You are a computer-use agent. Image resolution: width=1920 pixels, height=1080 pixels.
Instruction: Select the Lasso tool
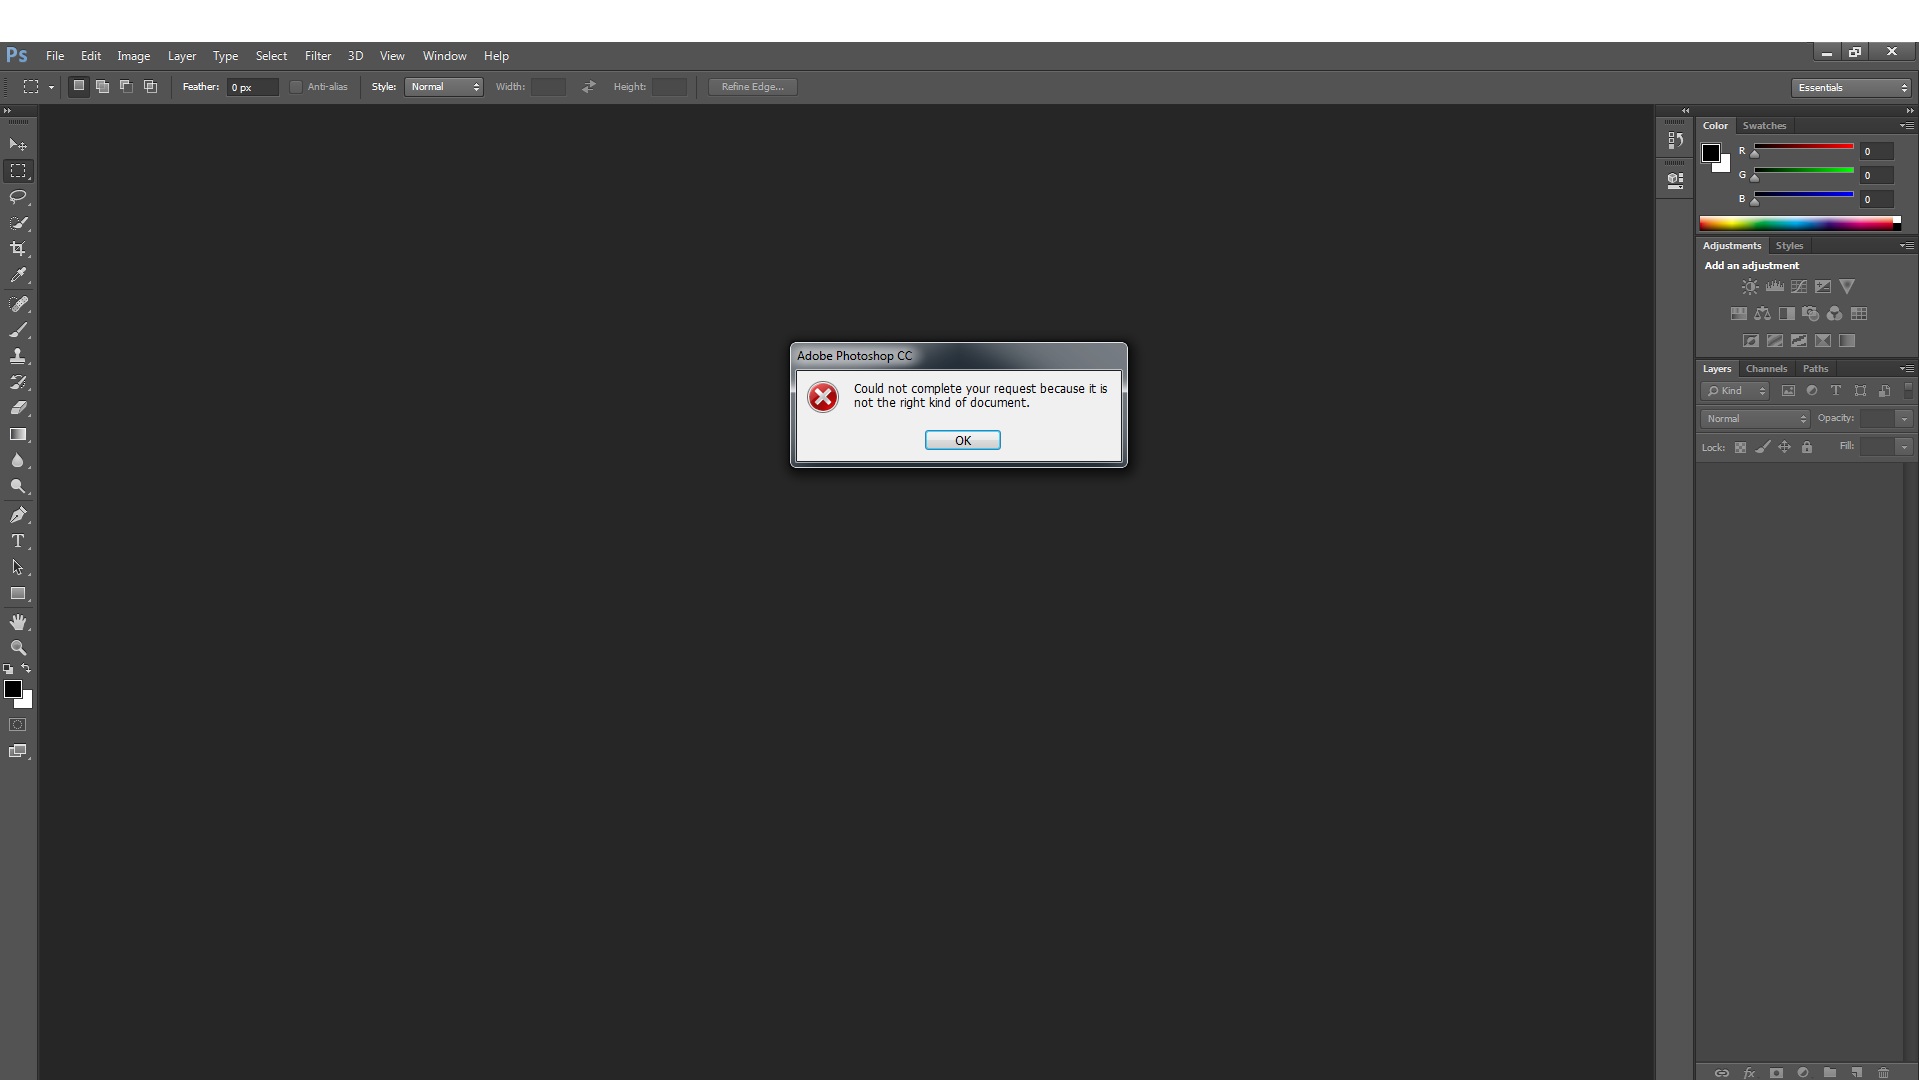click(18, 197)
